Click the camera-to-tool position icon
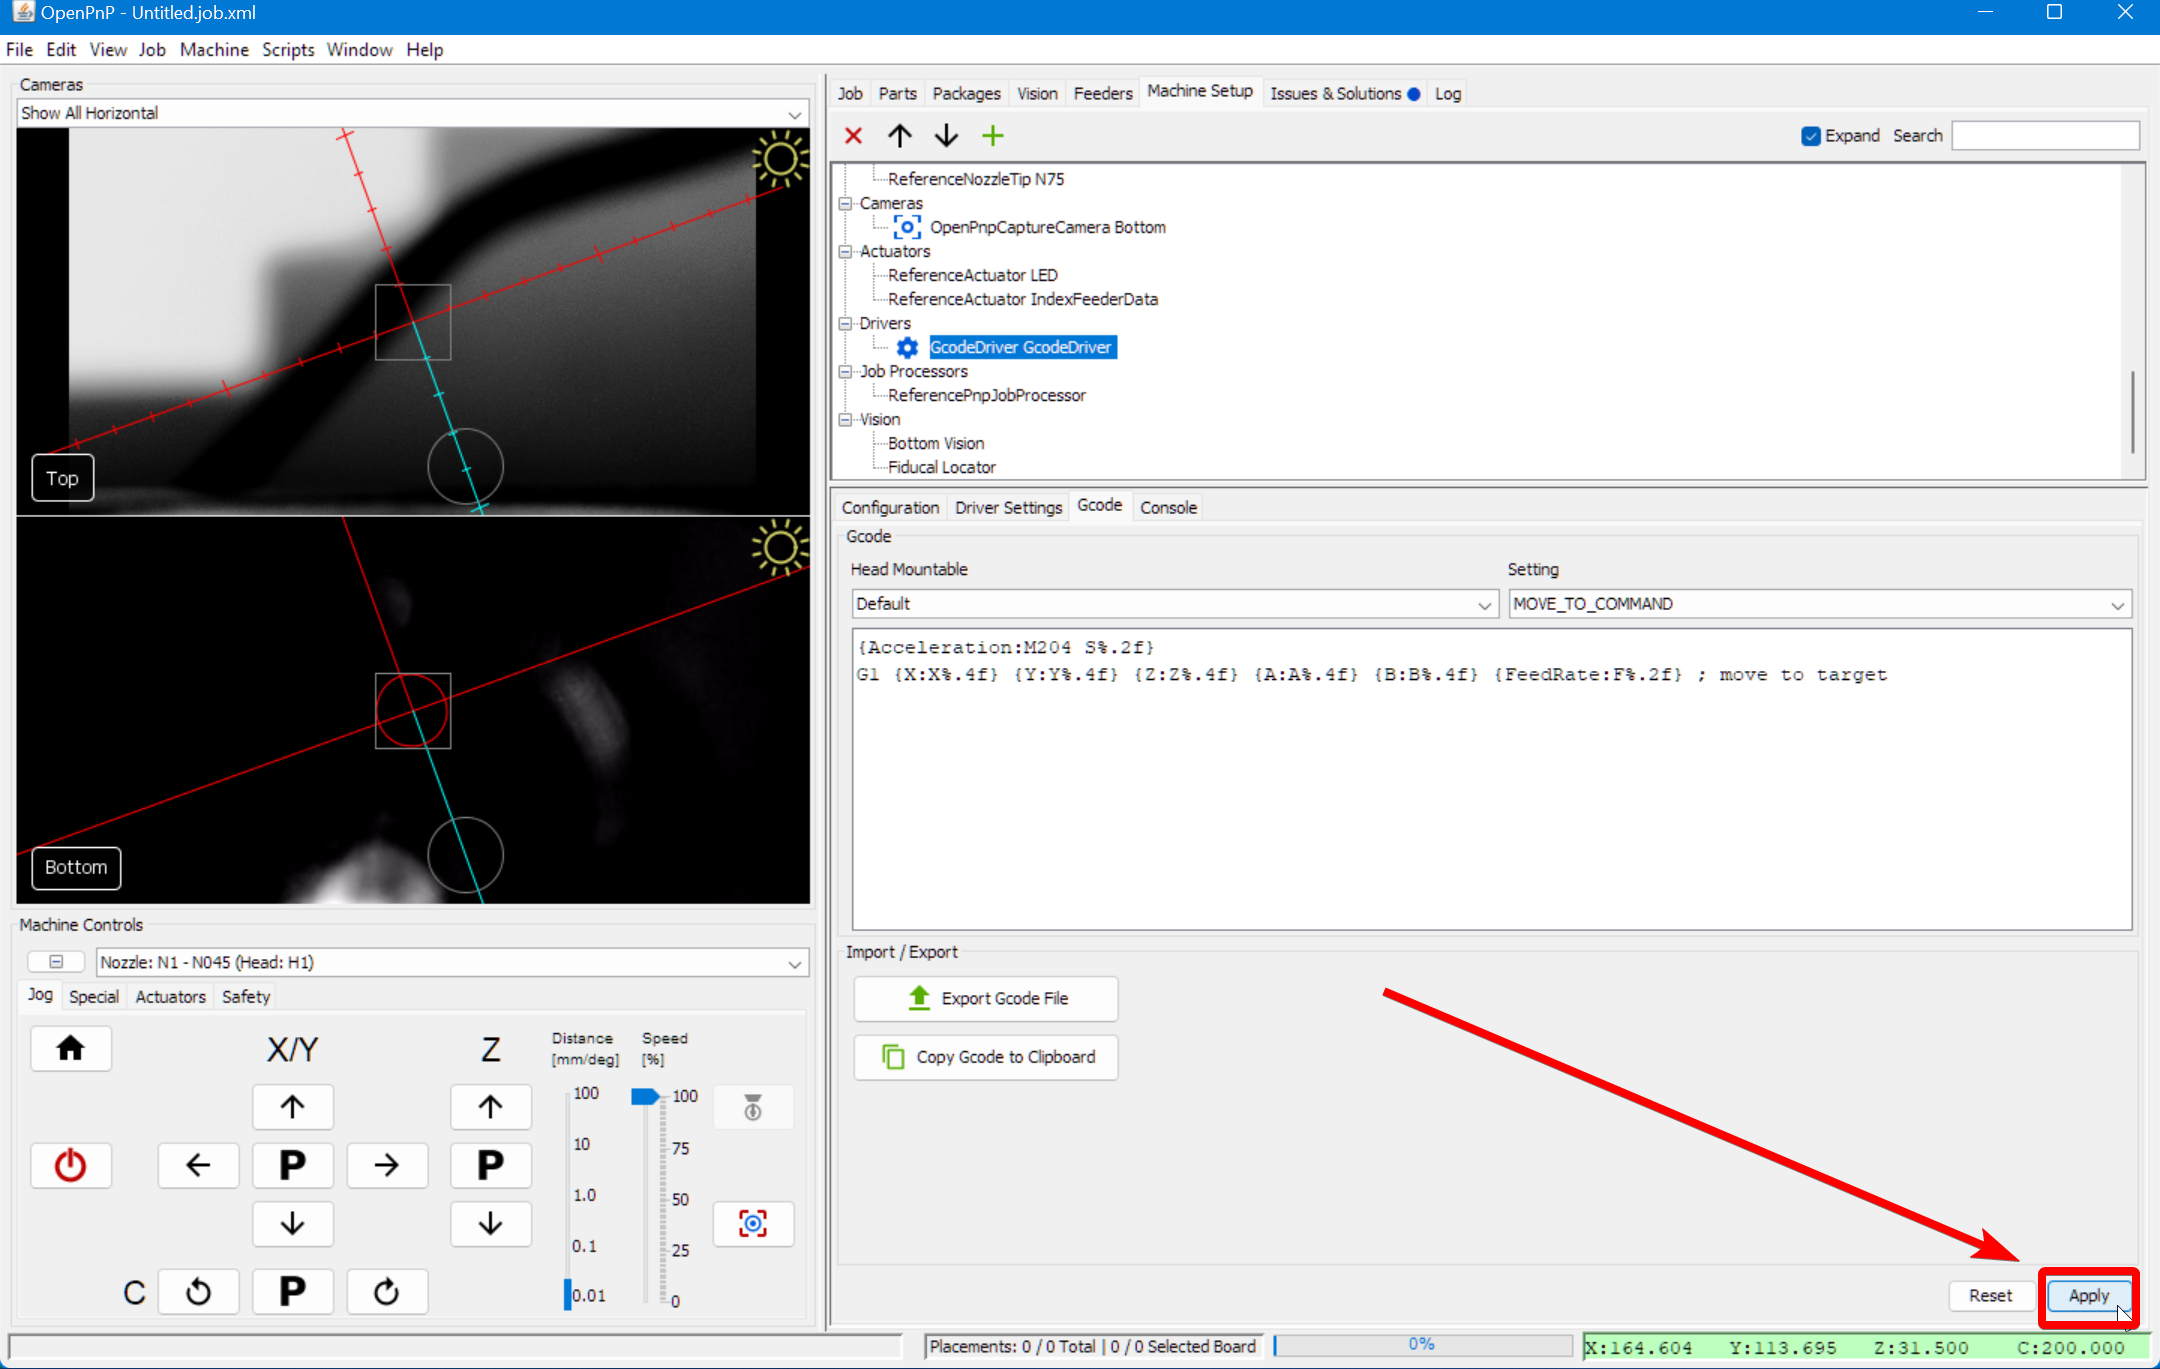 click(x=752, y=1223)
